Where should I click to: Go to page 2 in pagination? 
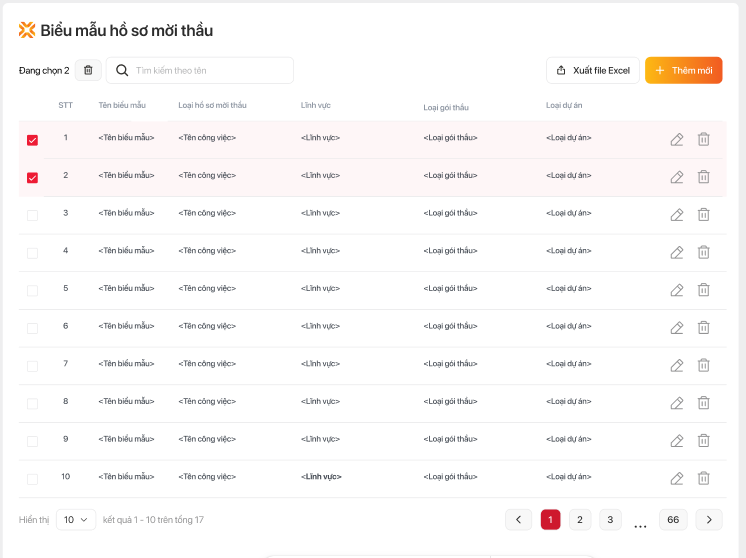580,520
